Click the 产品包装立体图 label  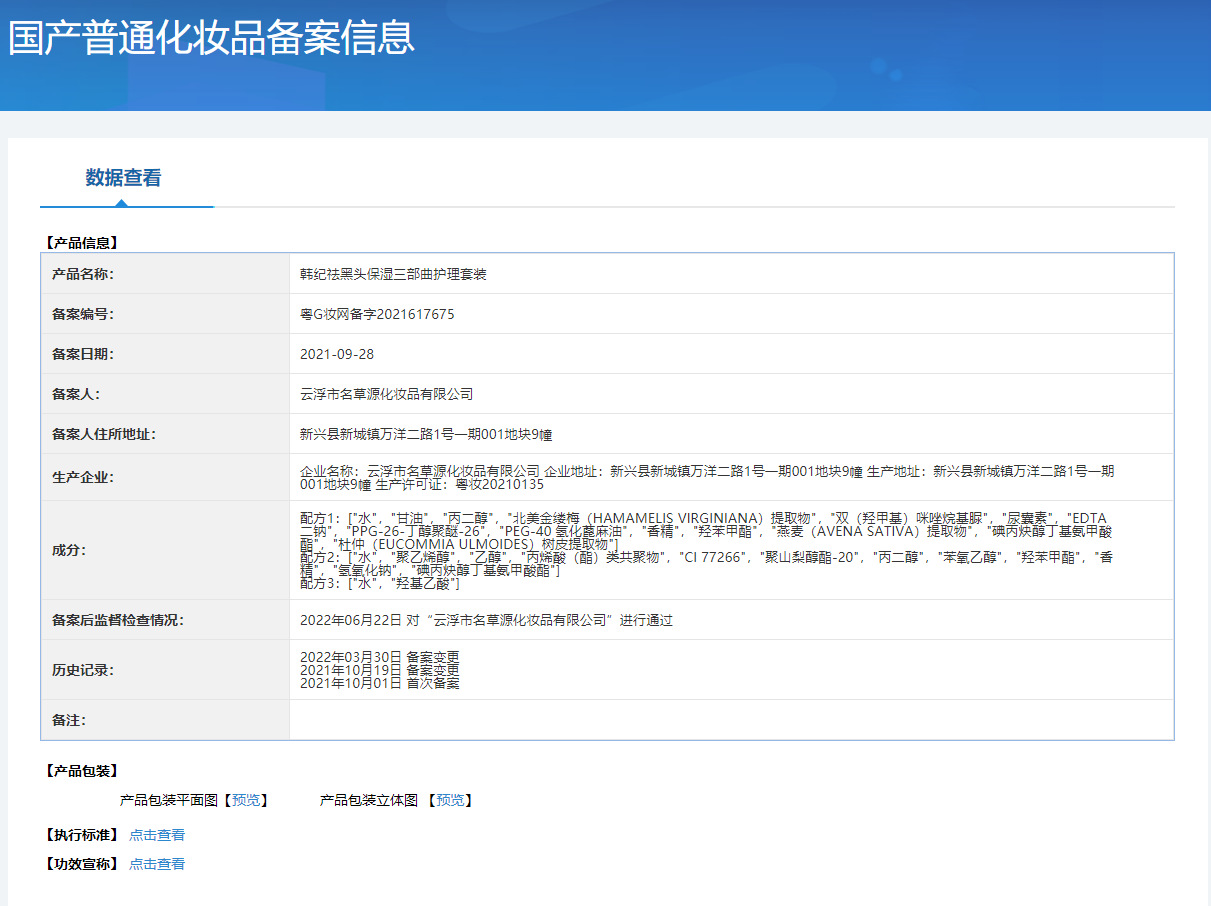369,800
